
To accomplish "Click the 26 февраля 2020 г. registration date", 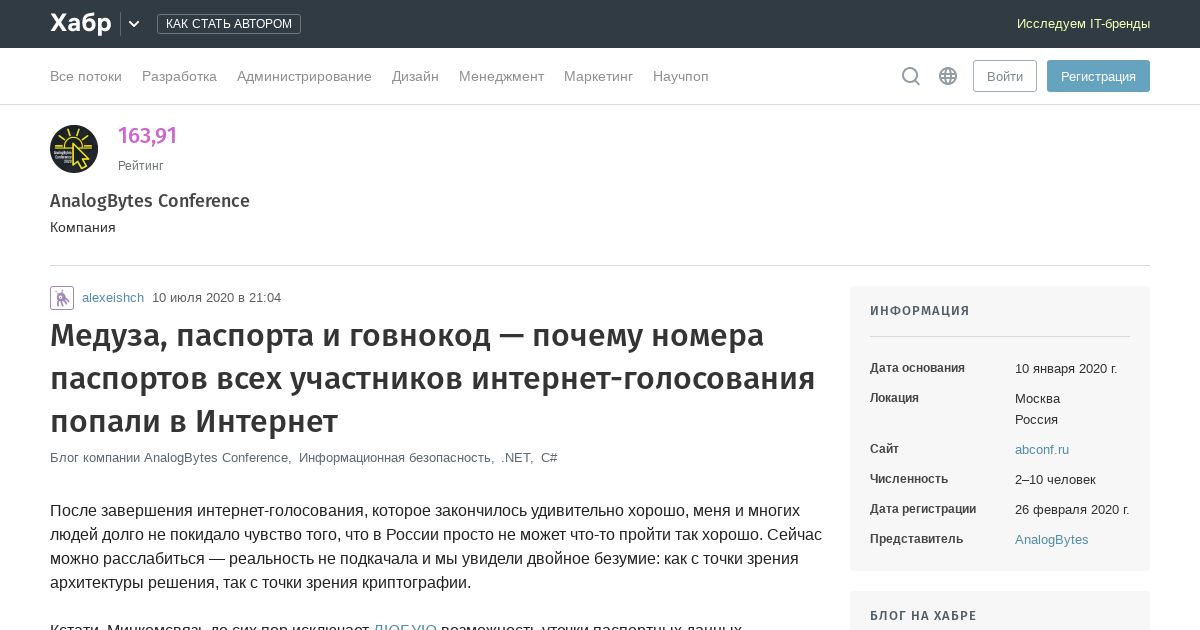I will tap(1072, 510).
